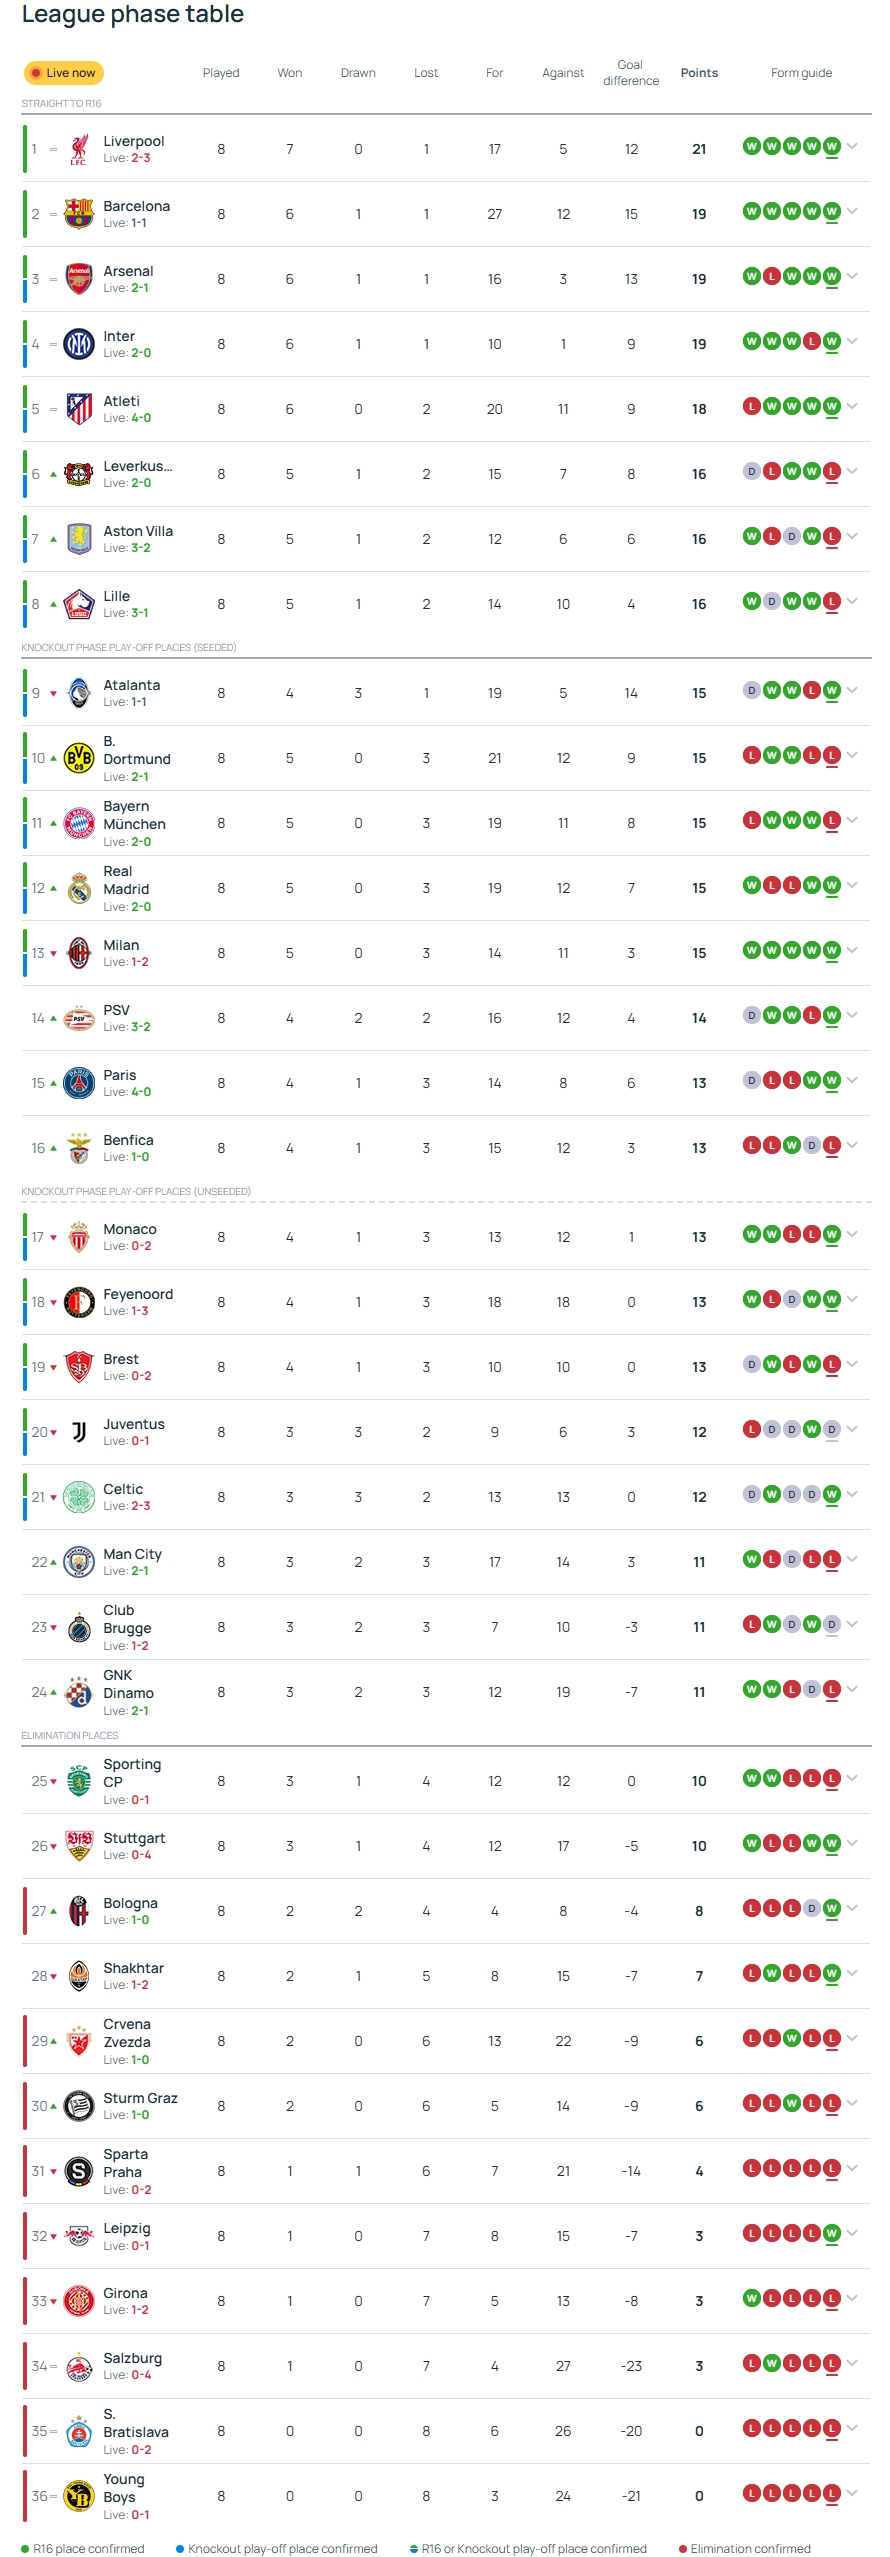
Task: Click the Liverpool club crest
Action: 79,150
